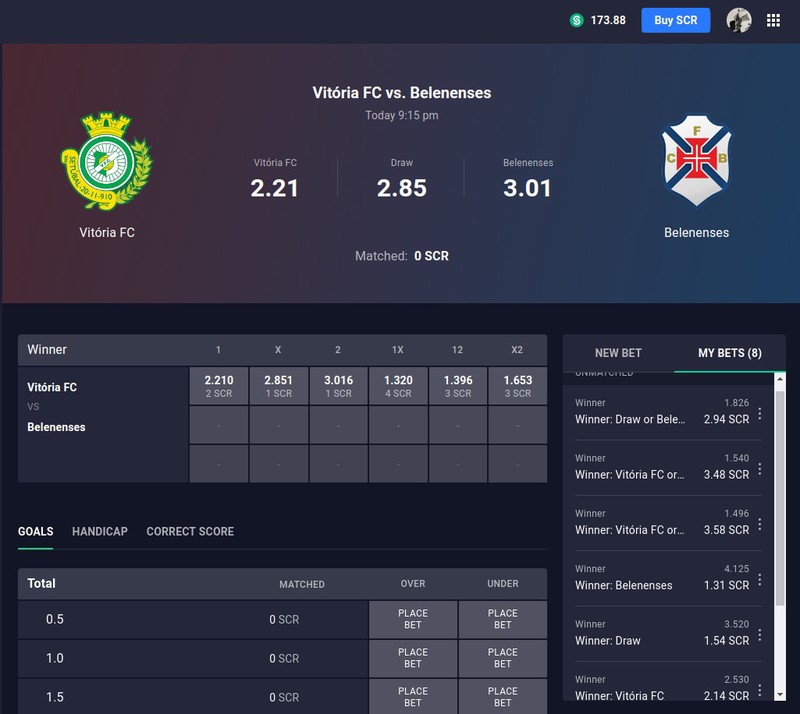
Task: Click the green SCR balance coin icon
Action: [x=577, y=20]
